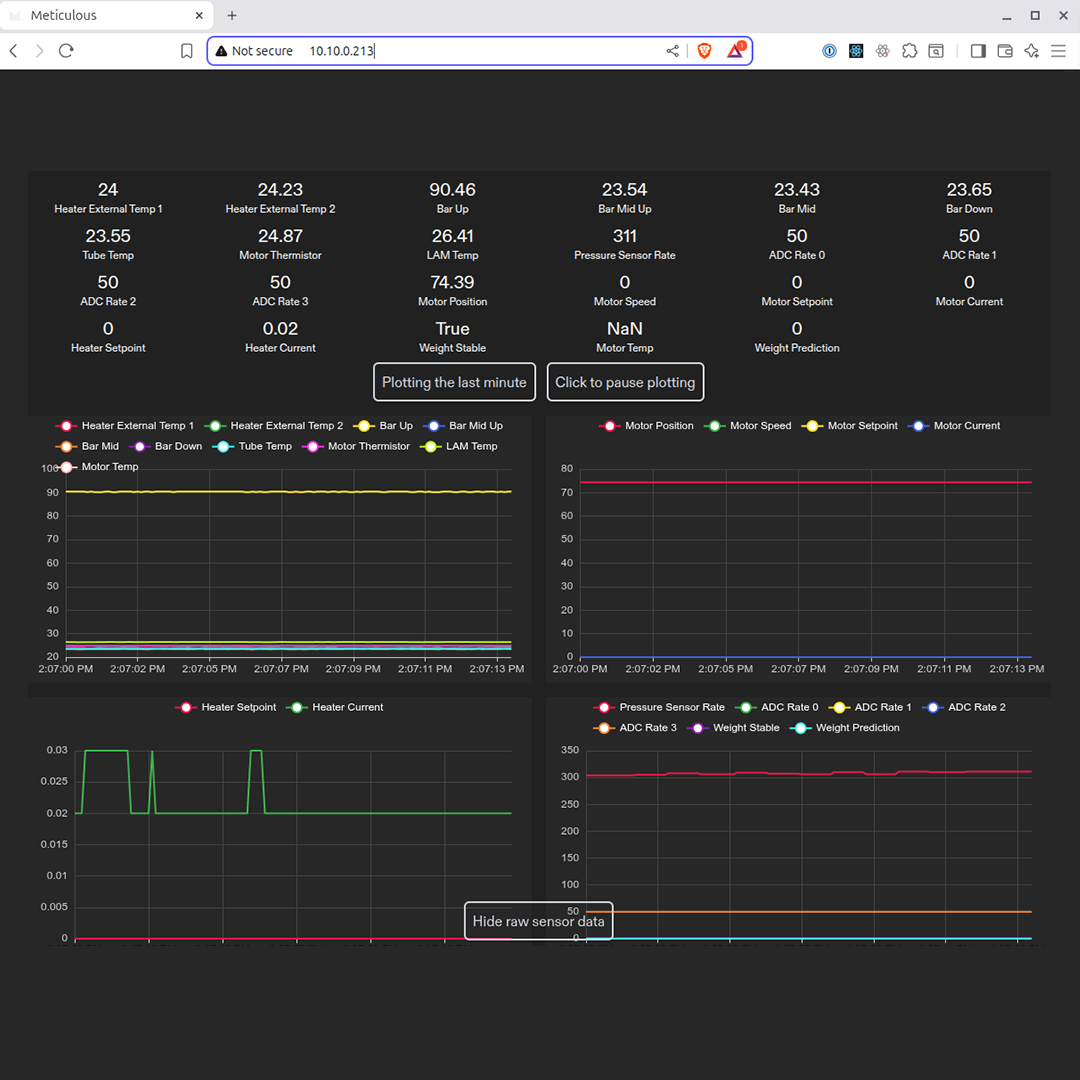The height and width of the screenshot is (1080, 1080).
Task: Click the Leo AI sparkle icon
Action: point(1031,51)
